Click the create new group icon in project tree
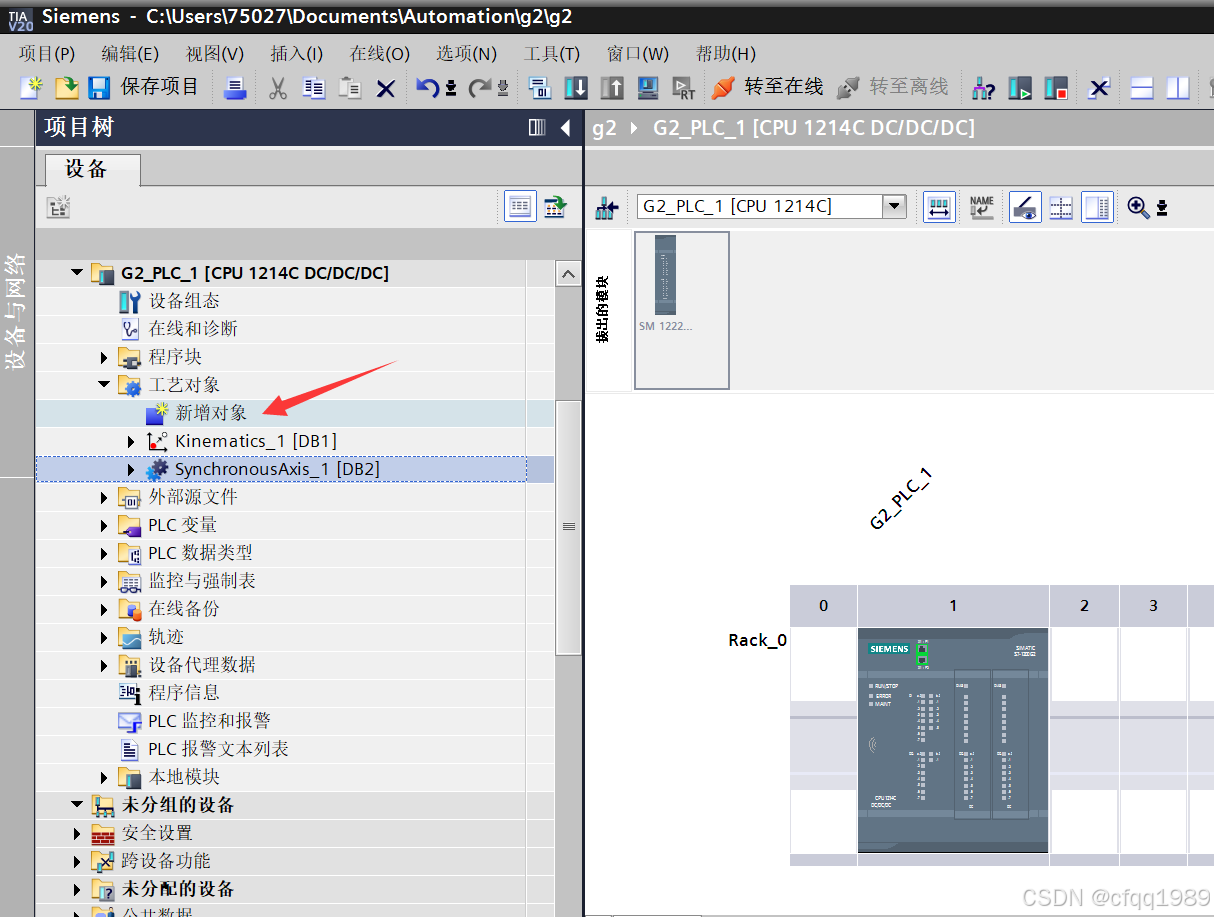The width and height of the screenshot is (1214, 917). [59, 207]
